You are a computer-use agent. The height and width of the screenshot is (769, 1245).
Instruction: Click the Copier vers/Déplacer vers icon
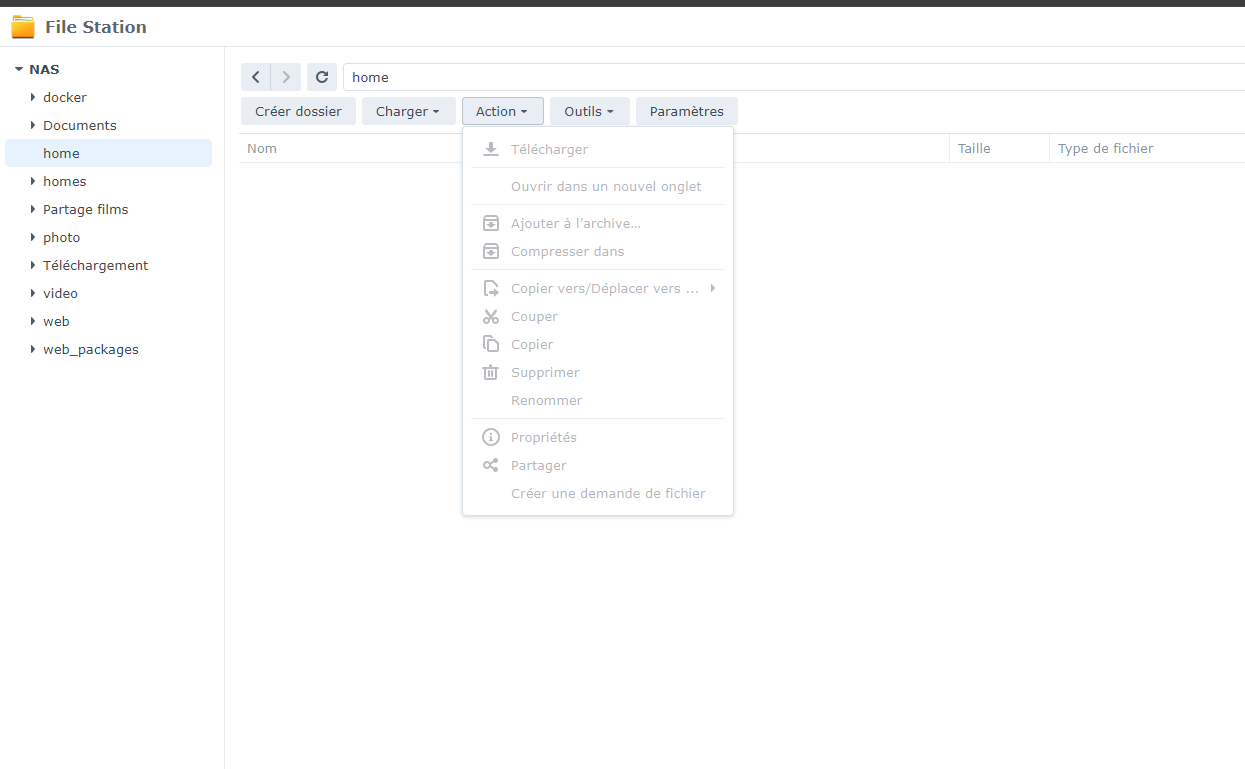pos(491,288)
